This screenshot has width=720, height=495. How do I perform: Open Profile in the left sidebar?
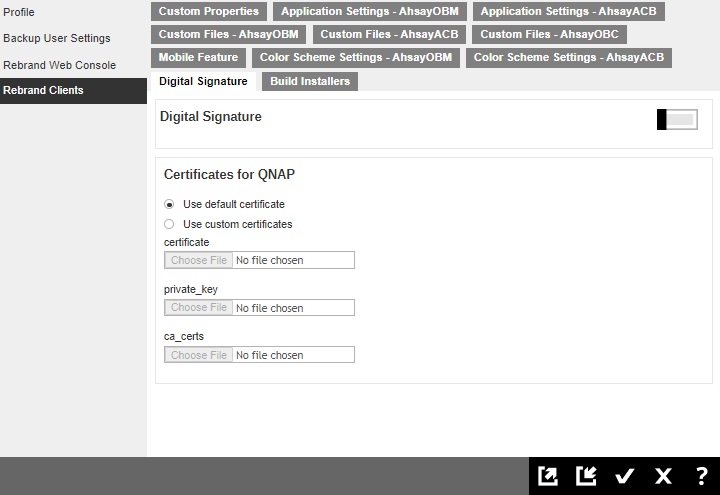19,12
